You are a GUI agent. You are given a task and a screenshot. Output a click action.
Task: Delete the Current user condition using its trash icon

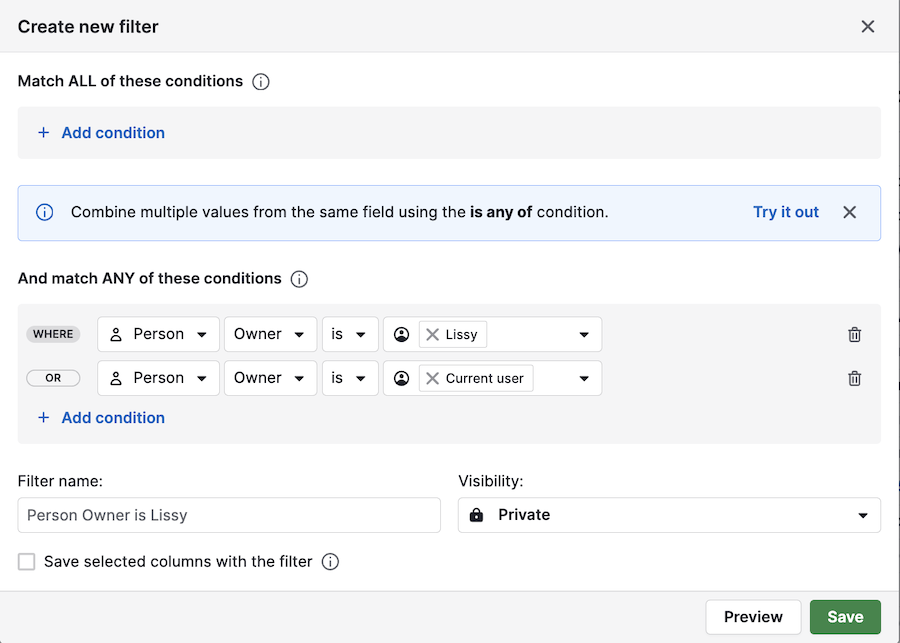coord(854,378)
